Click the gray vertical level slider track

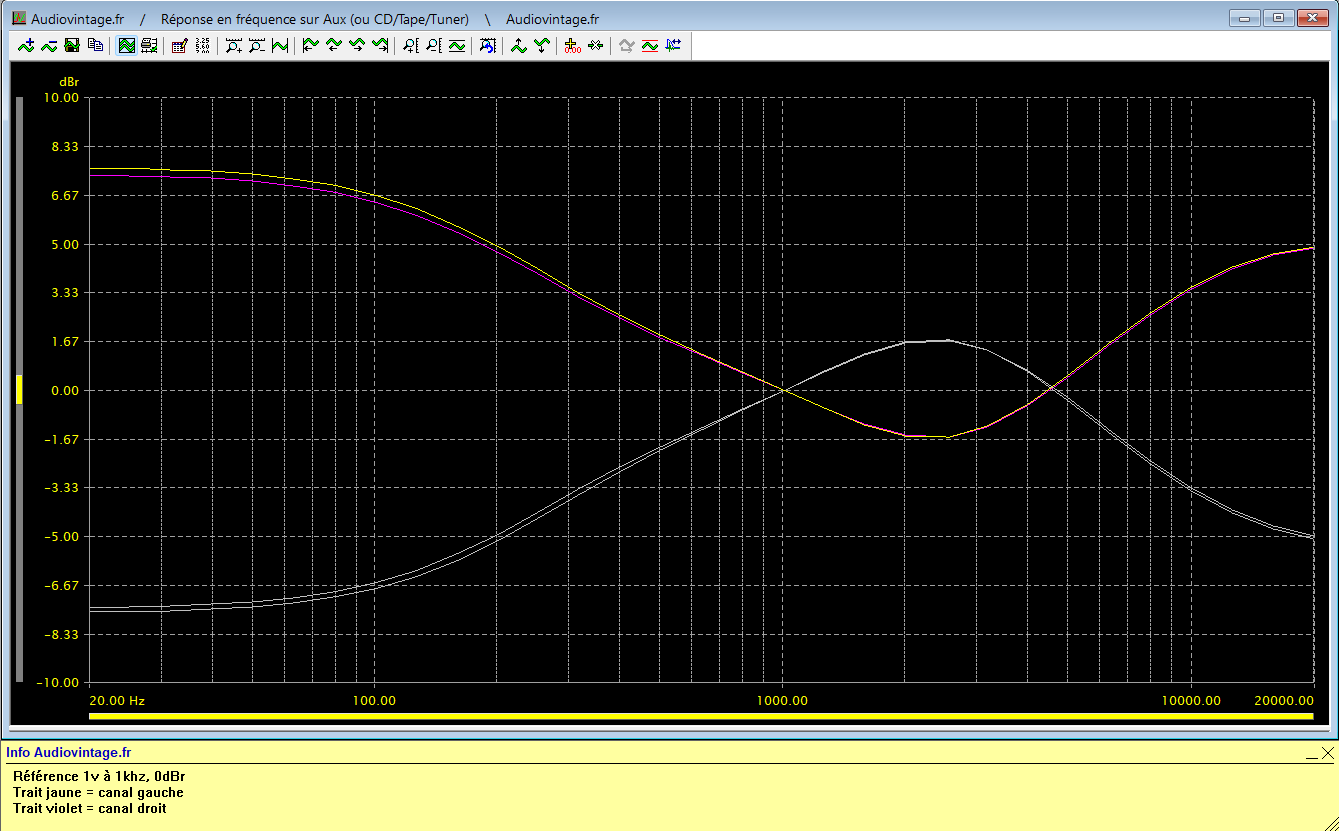18,388
